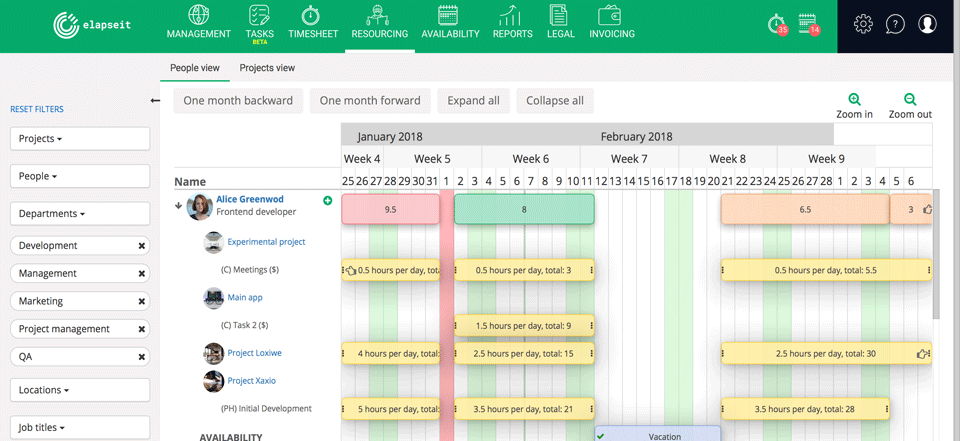Open settings gear icon
The image size is (960, 441).
point(863,24)
